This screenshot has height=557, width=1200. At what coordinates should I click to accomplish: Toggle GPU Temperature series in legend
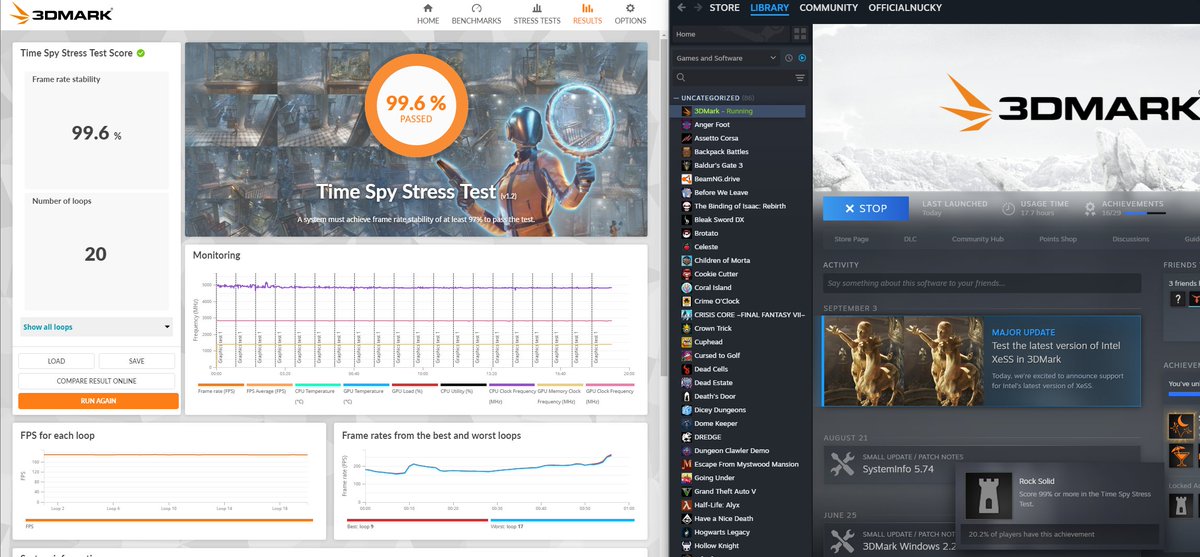[365, 394]
